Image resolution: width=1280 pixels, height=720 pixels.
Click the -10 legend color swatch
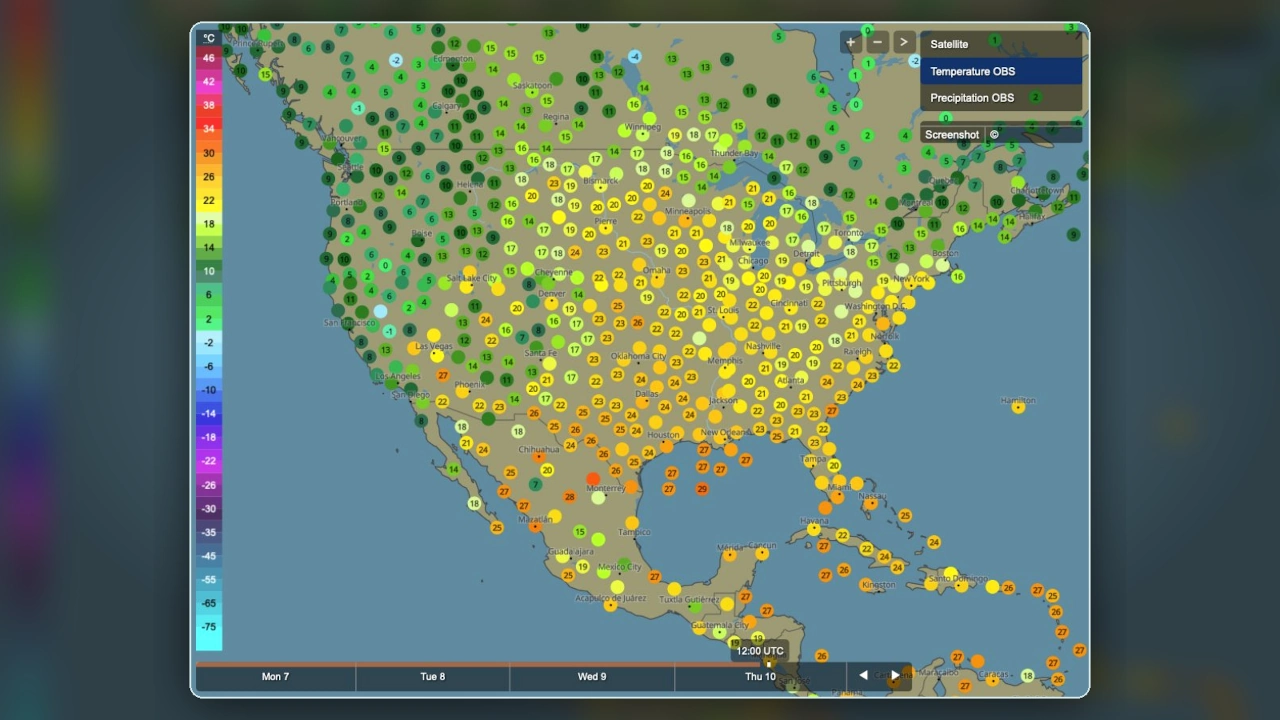pyautogui.click(x=208, y=390)
